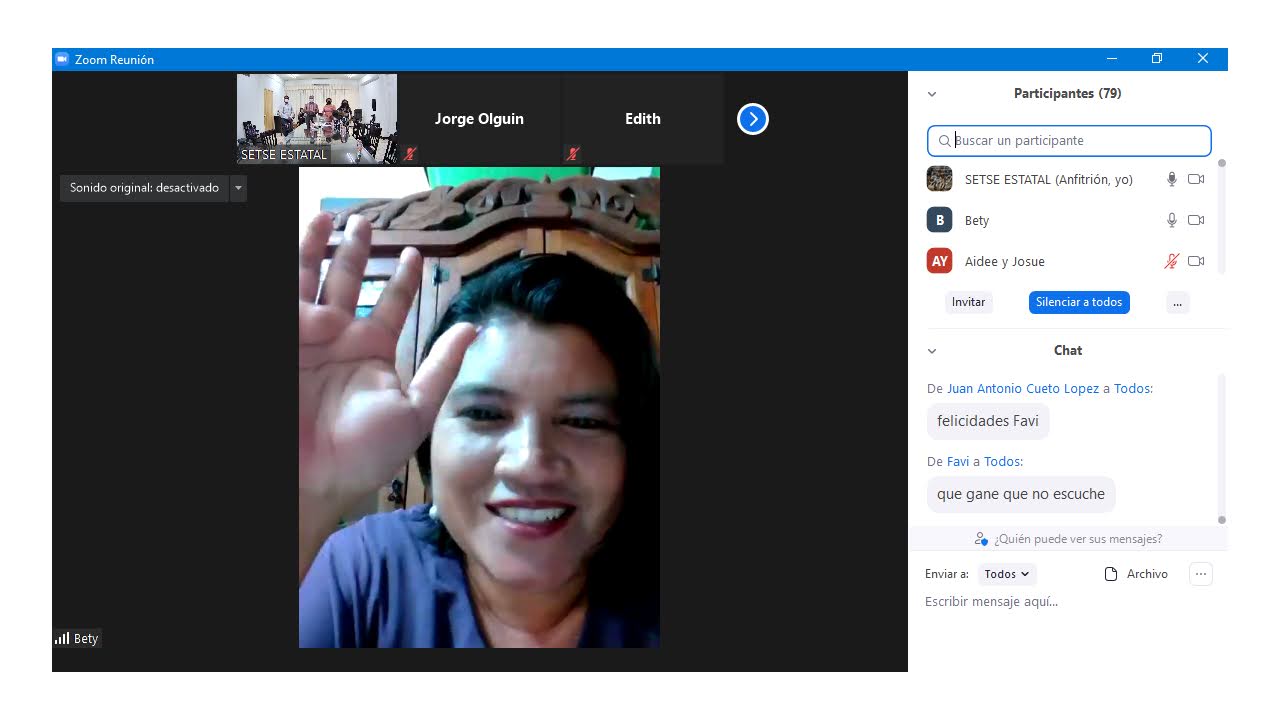Collapse the Chat panel chevron
The height and width of the screenshot is (720, 1280).
point(932,351)
